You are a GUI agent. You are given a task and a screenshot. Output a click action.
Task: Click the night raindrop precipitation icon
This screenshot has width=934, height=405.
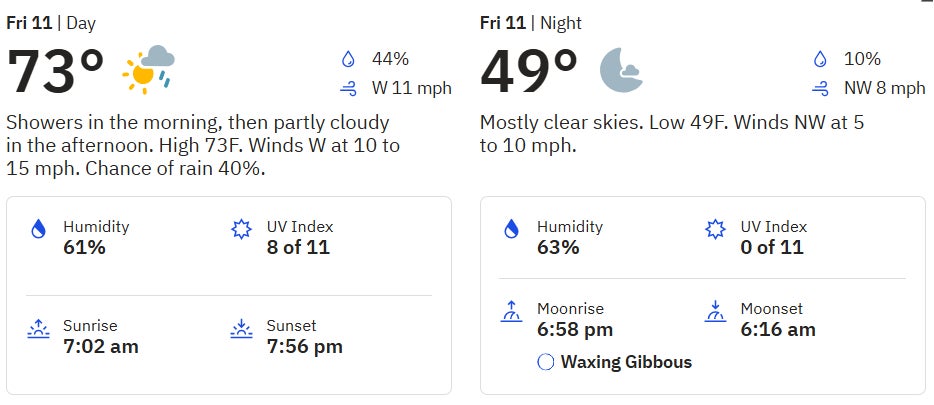(821, 59)
